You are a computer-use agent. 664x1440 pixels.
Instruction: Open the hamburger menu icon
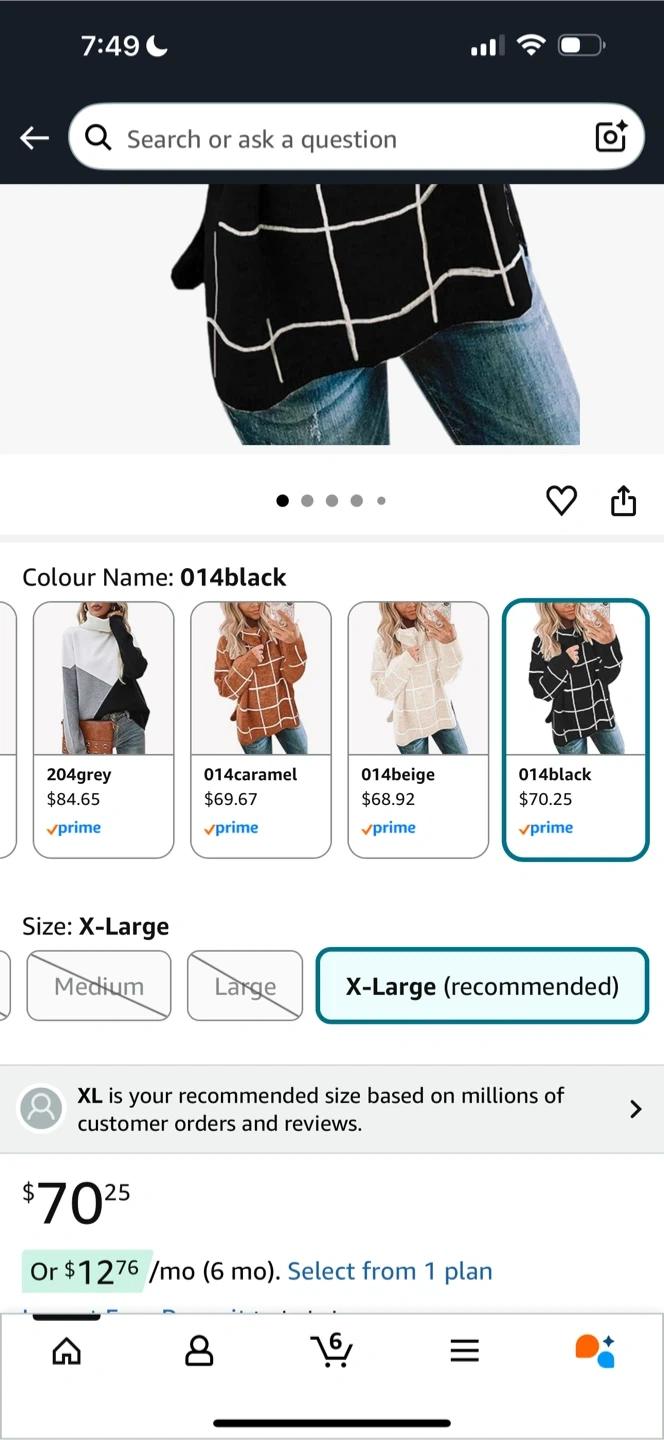point(464,1351)
